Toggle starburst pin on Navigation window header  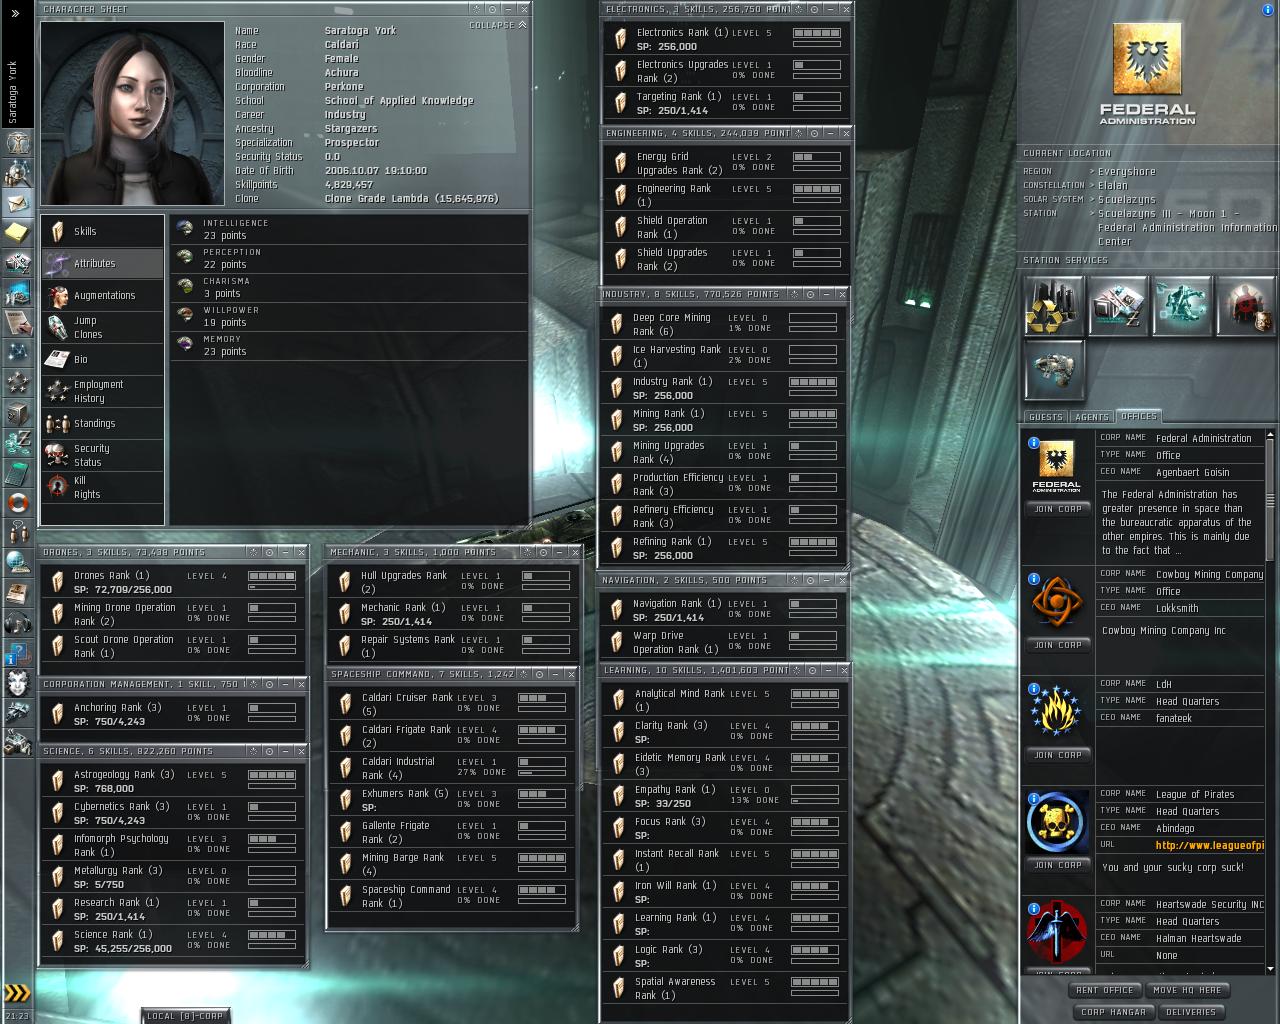tap(796, 580)
